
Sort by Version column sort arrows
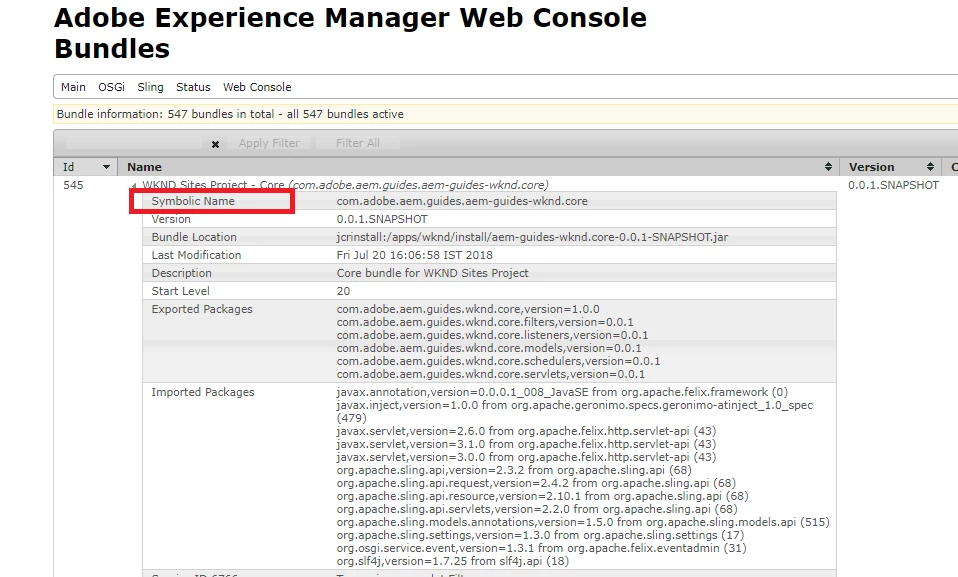tap(930, 167)
